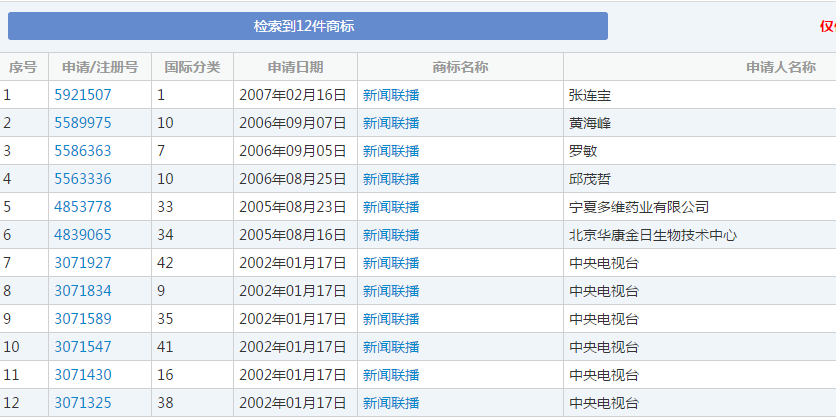
Task: Select applicant cell 宁夏多维药业有限公司
Action: click(x=639, y=207)
